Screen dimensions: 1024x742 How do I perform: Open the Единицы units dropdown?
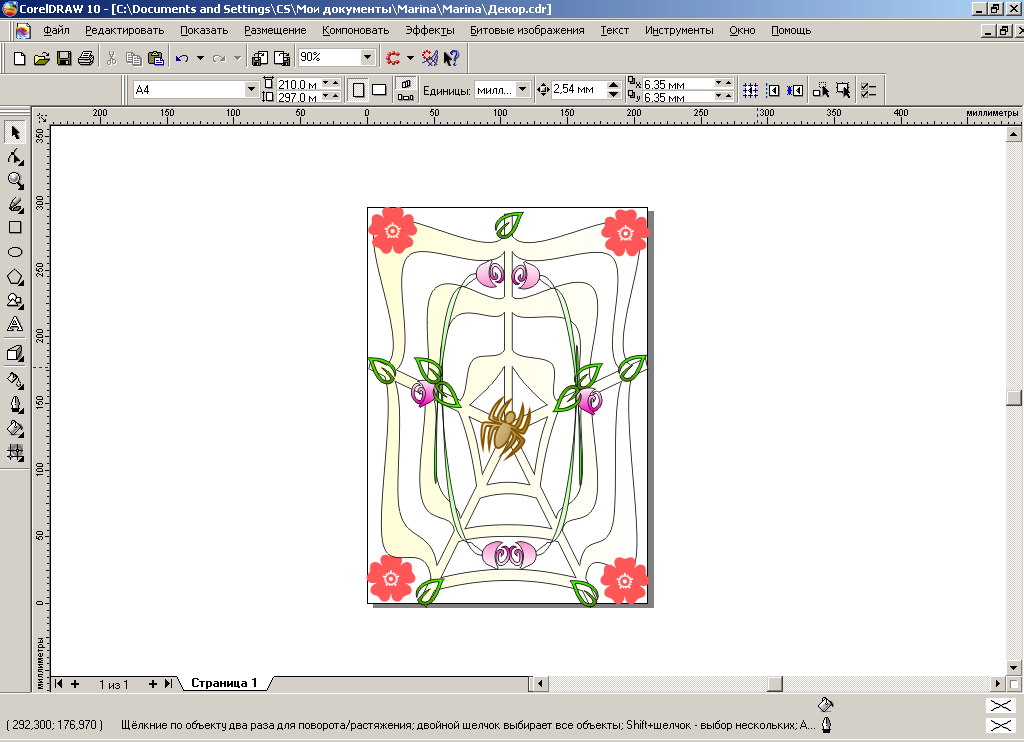pyautogui.click(x=522, y=89)
